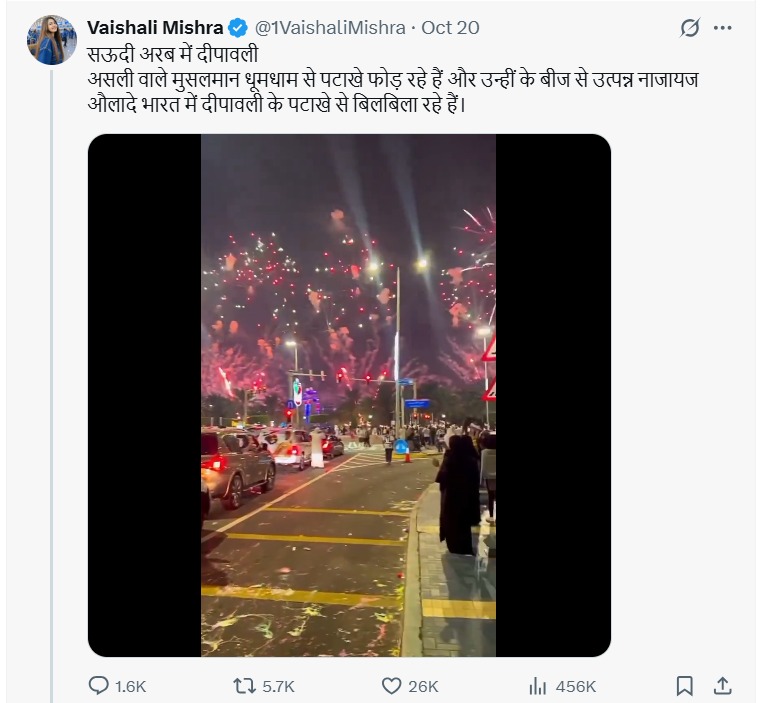Click the 1.6K reply count
The image size is (772, 703).
click(x=132, y=686)
